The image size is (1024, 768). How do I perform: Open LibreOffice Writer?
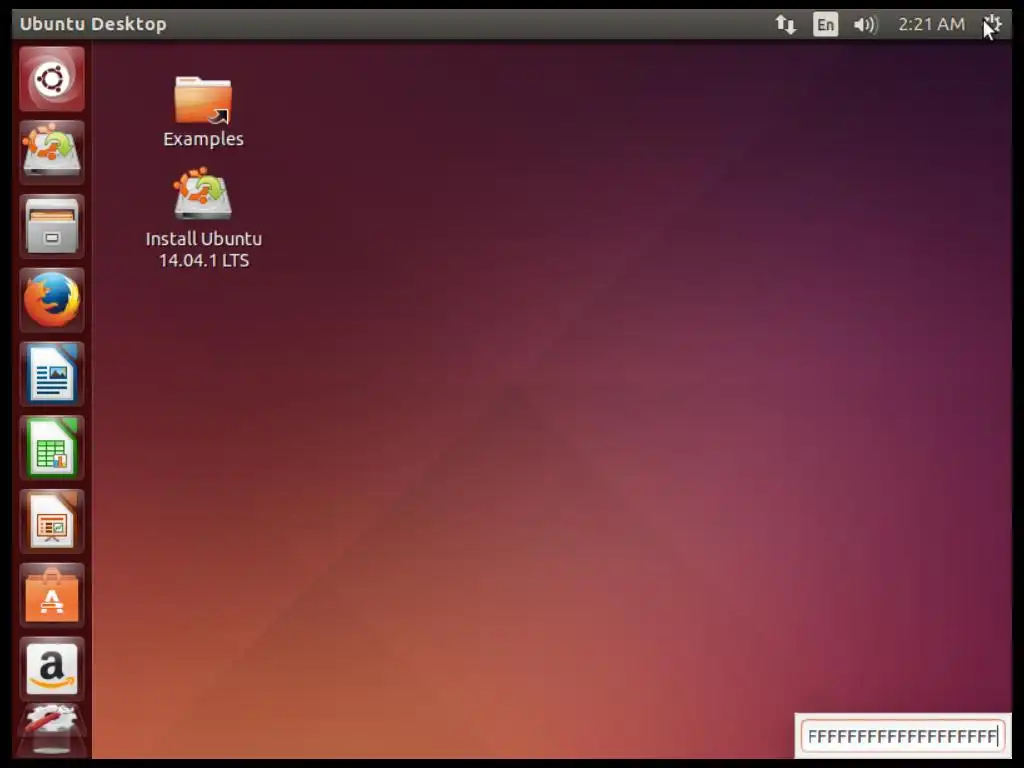[x=52, y=374]
